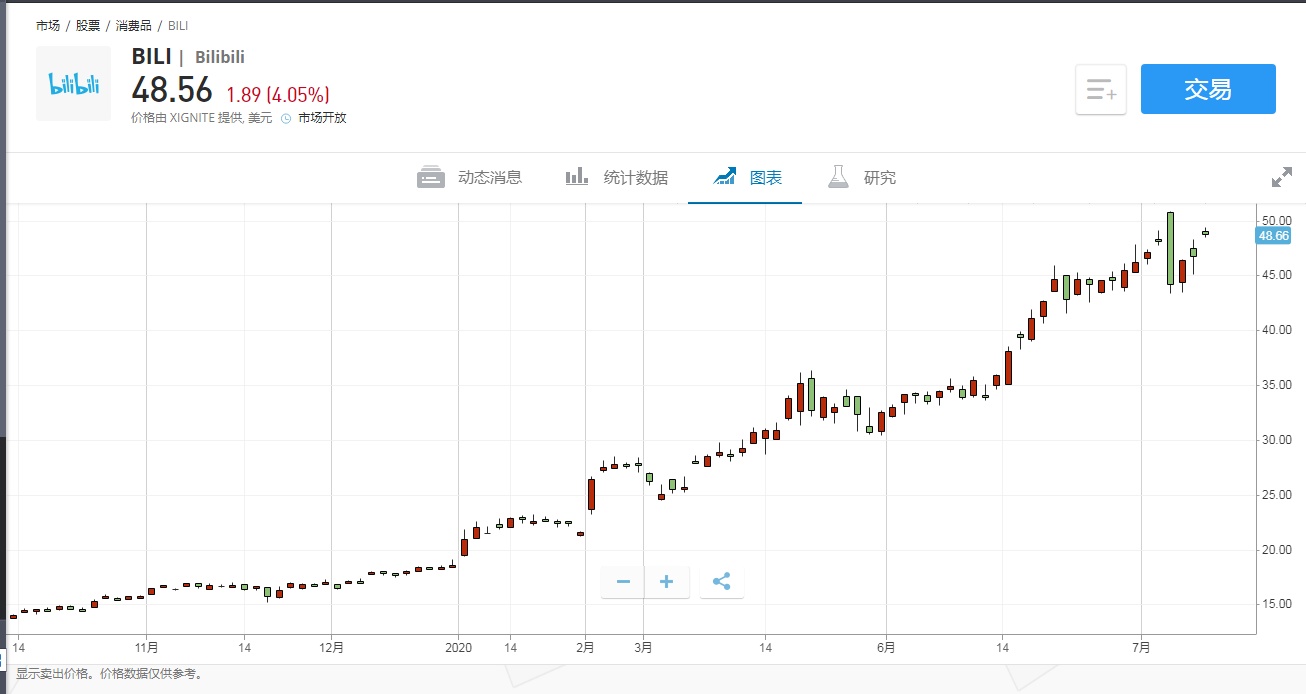
Task: Click the tall green candlestick near 50.00
Action: 1170,248
